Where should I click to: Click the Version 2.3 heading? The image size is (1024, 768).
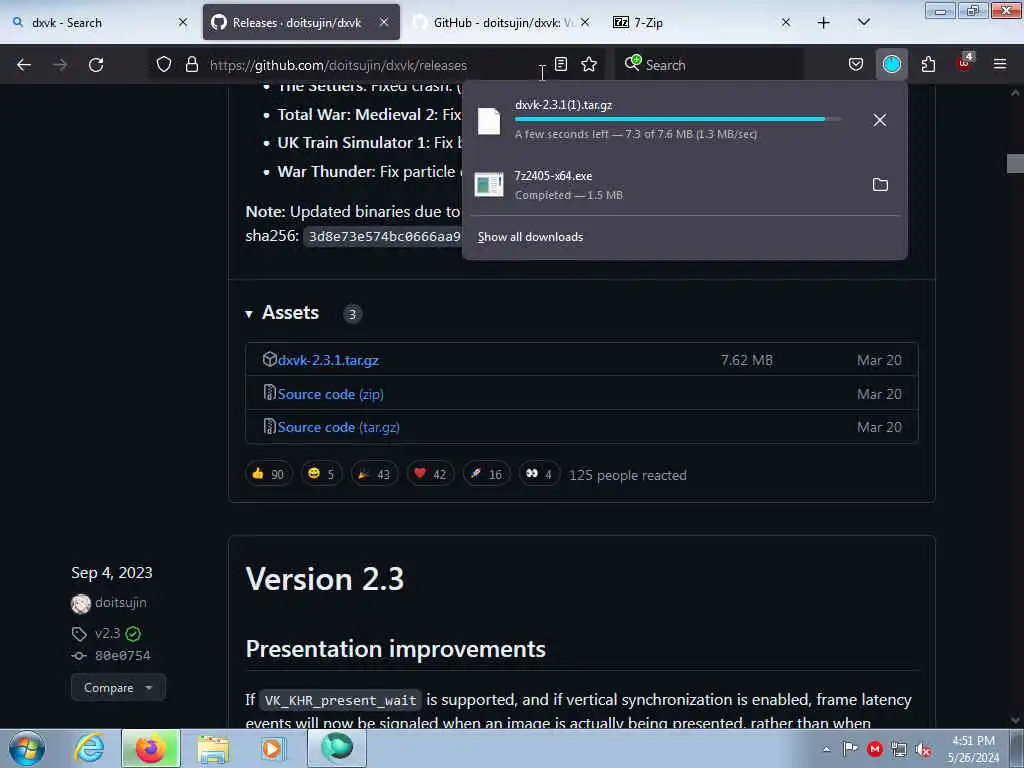(x=325, y=579)
